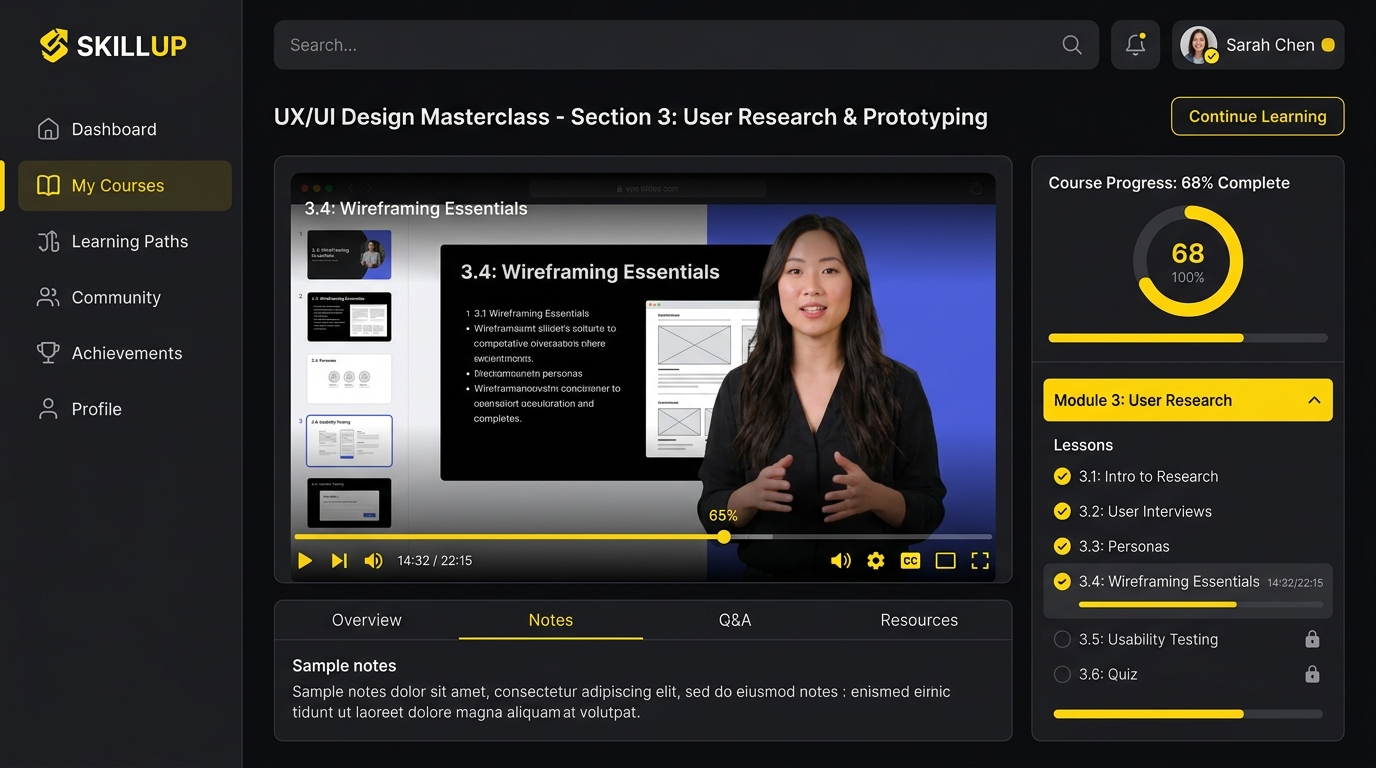
Task: Toggle closed captions on video
Action: click(910, 561)
